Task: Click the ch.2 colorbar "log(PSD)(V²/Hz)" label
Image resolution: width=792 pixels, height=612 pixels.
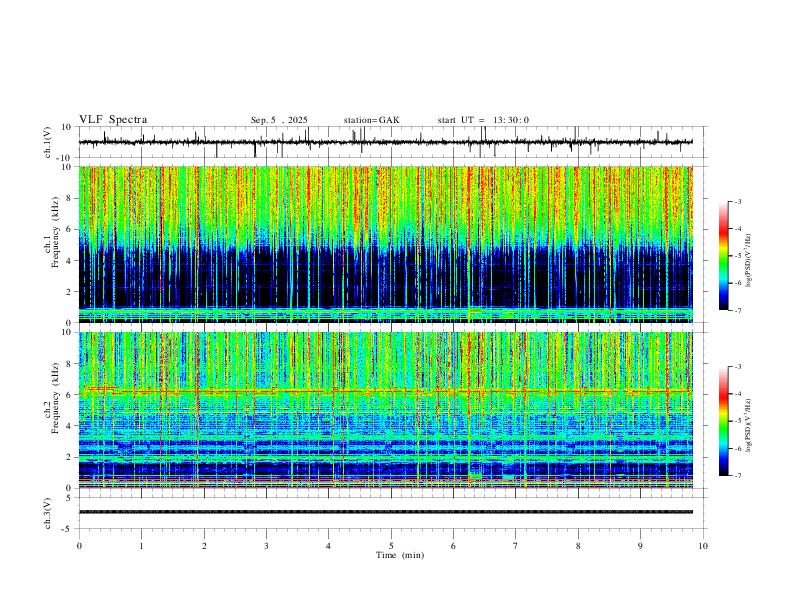Action: point(749,425)
